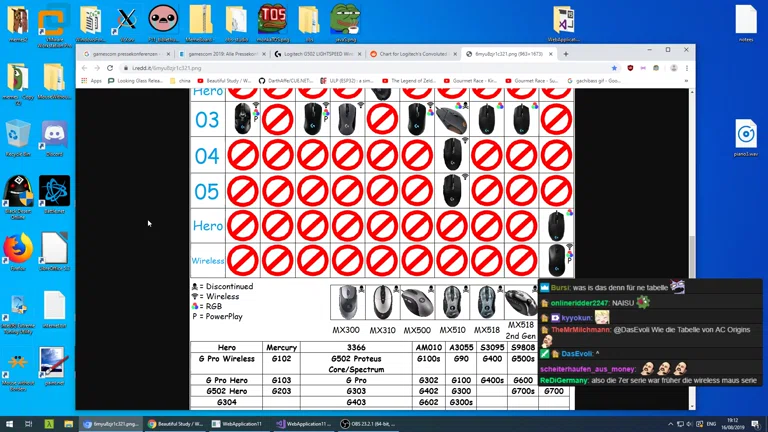The image size is (768, 432).
Task: Expand the bookmarks bar overflow chevron
Action: [686, 80]
